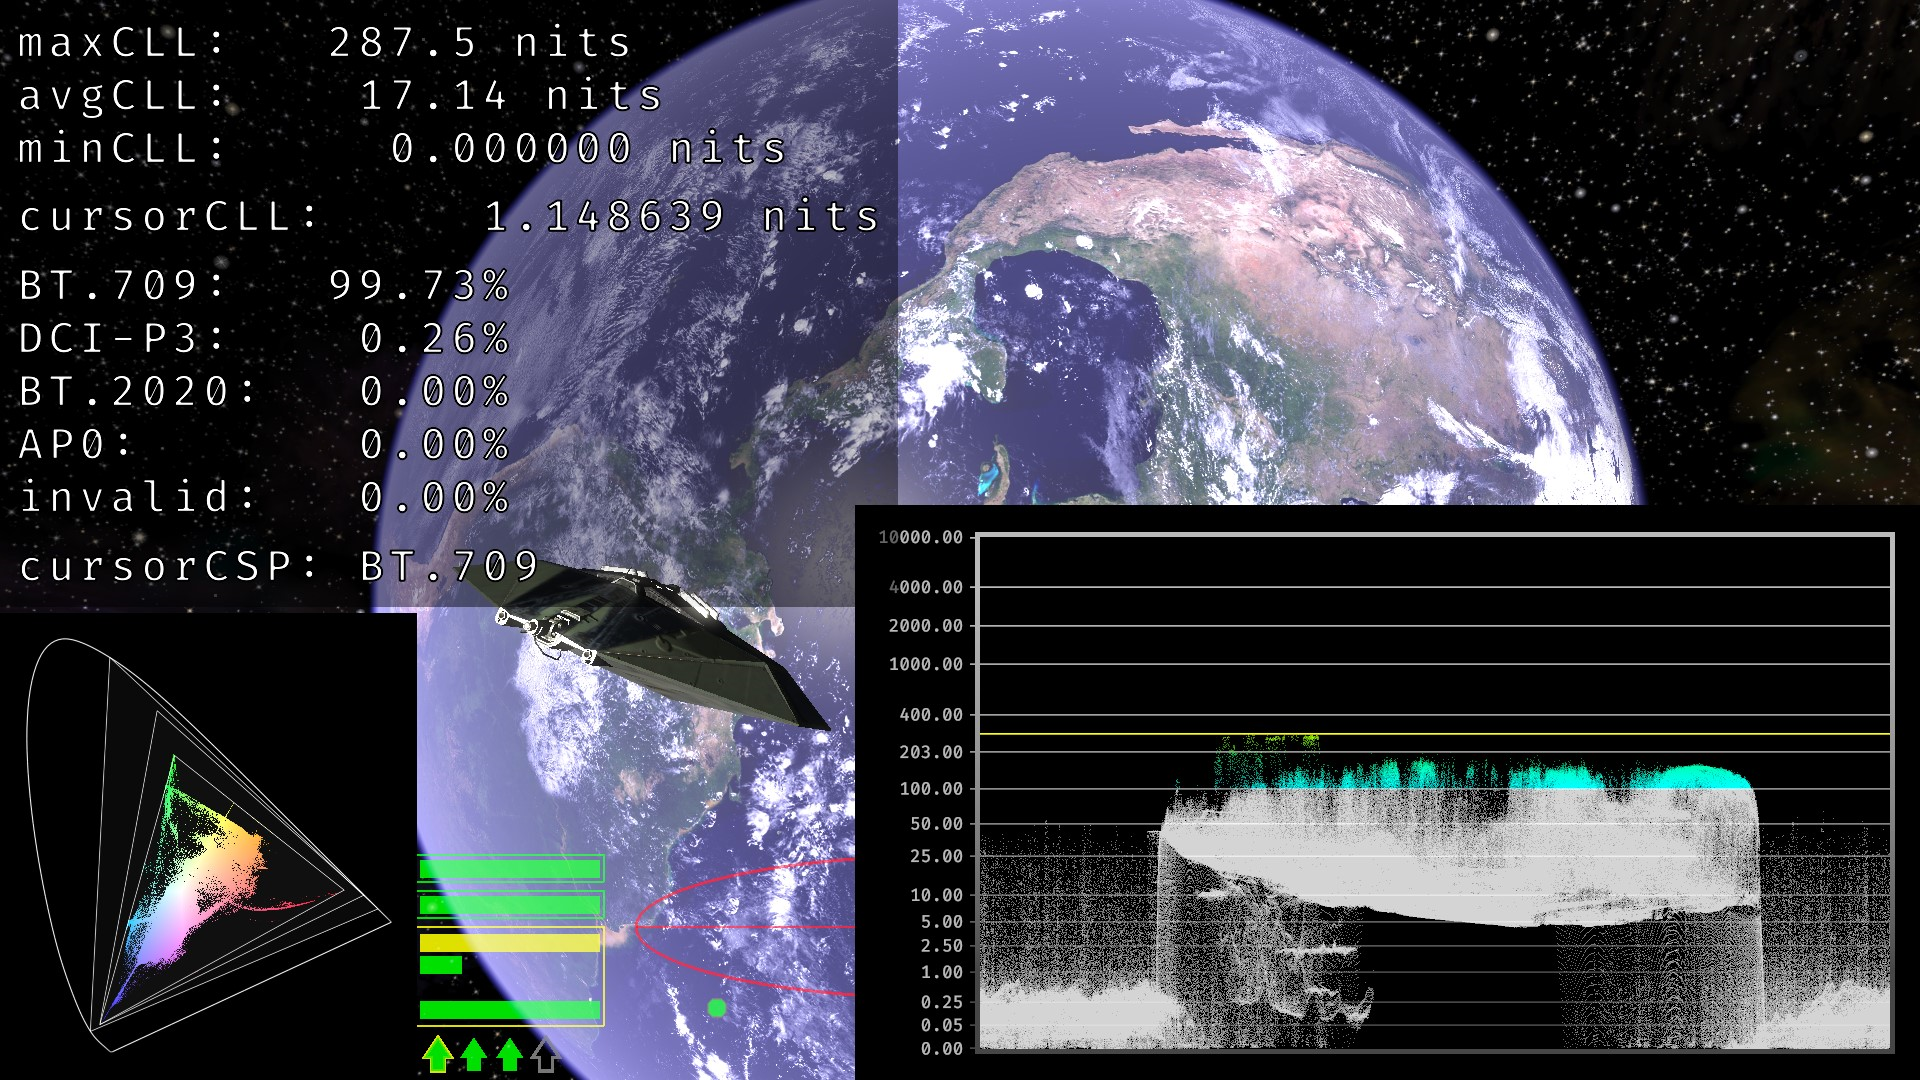This screenshot has width=1920, height=1080.
Task: Click the green arrow next to the yellow-outlined arrow
Action: 474,1054
